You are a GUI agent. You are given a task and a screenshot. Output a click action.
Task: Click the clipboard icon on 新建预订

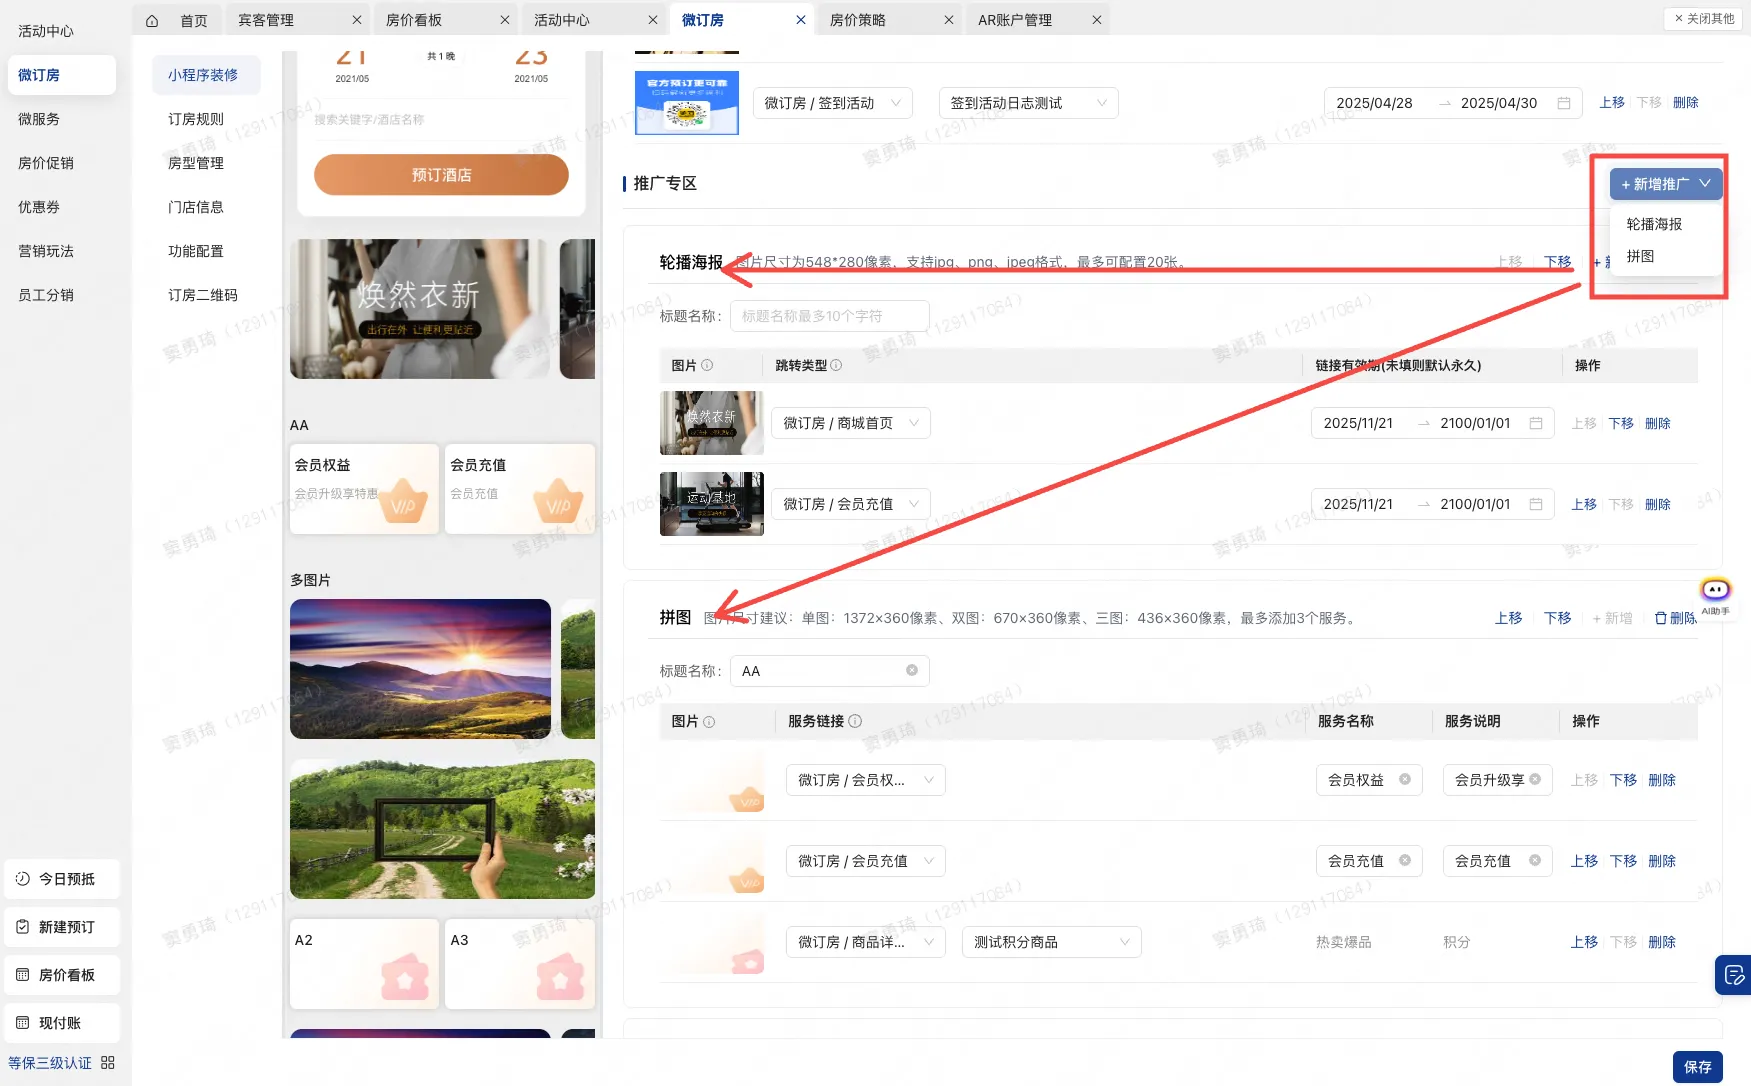[x=23, y=927]
